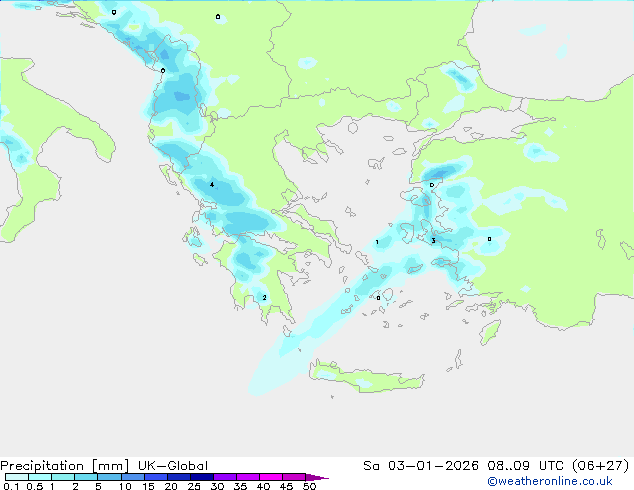Pick the 10–15 mm blue legend swatch
Image resolution: width=634 pixels, height=490 pixels.
pyautogui.click(x=132, y=477)
